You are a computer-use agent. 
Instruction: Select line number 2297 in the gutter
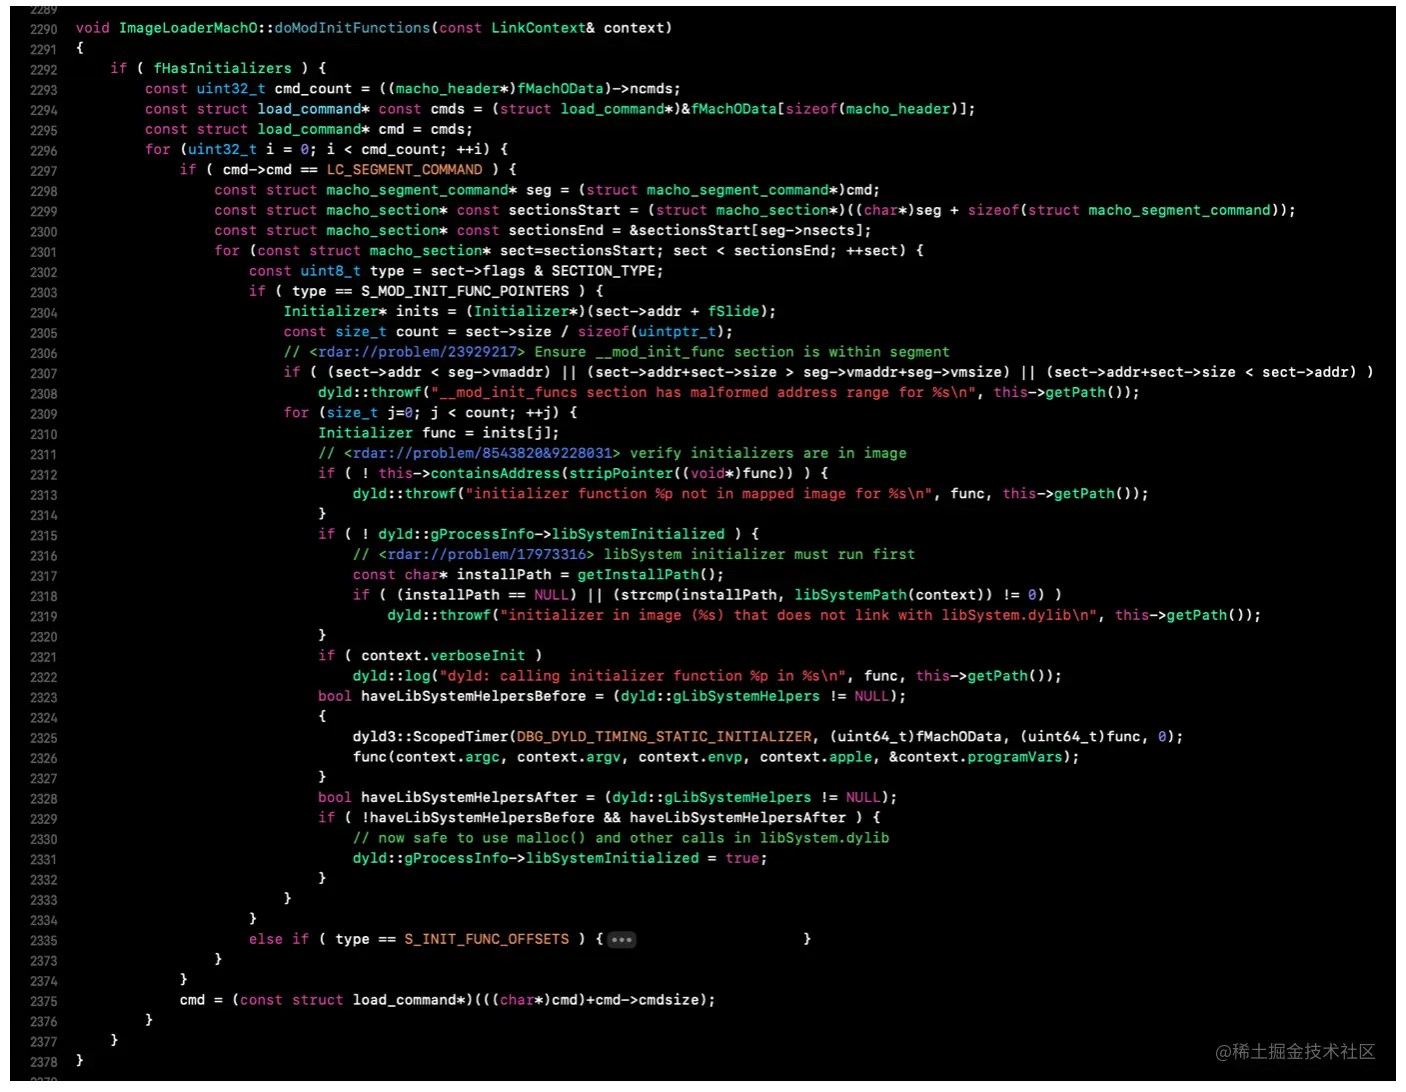pyautogui.click(x=44, y=171)
